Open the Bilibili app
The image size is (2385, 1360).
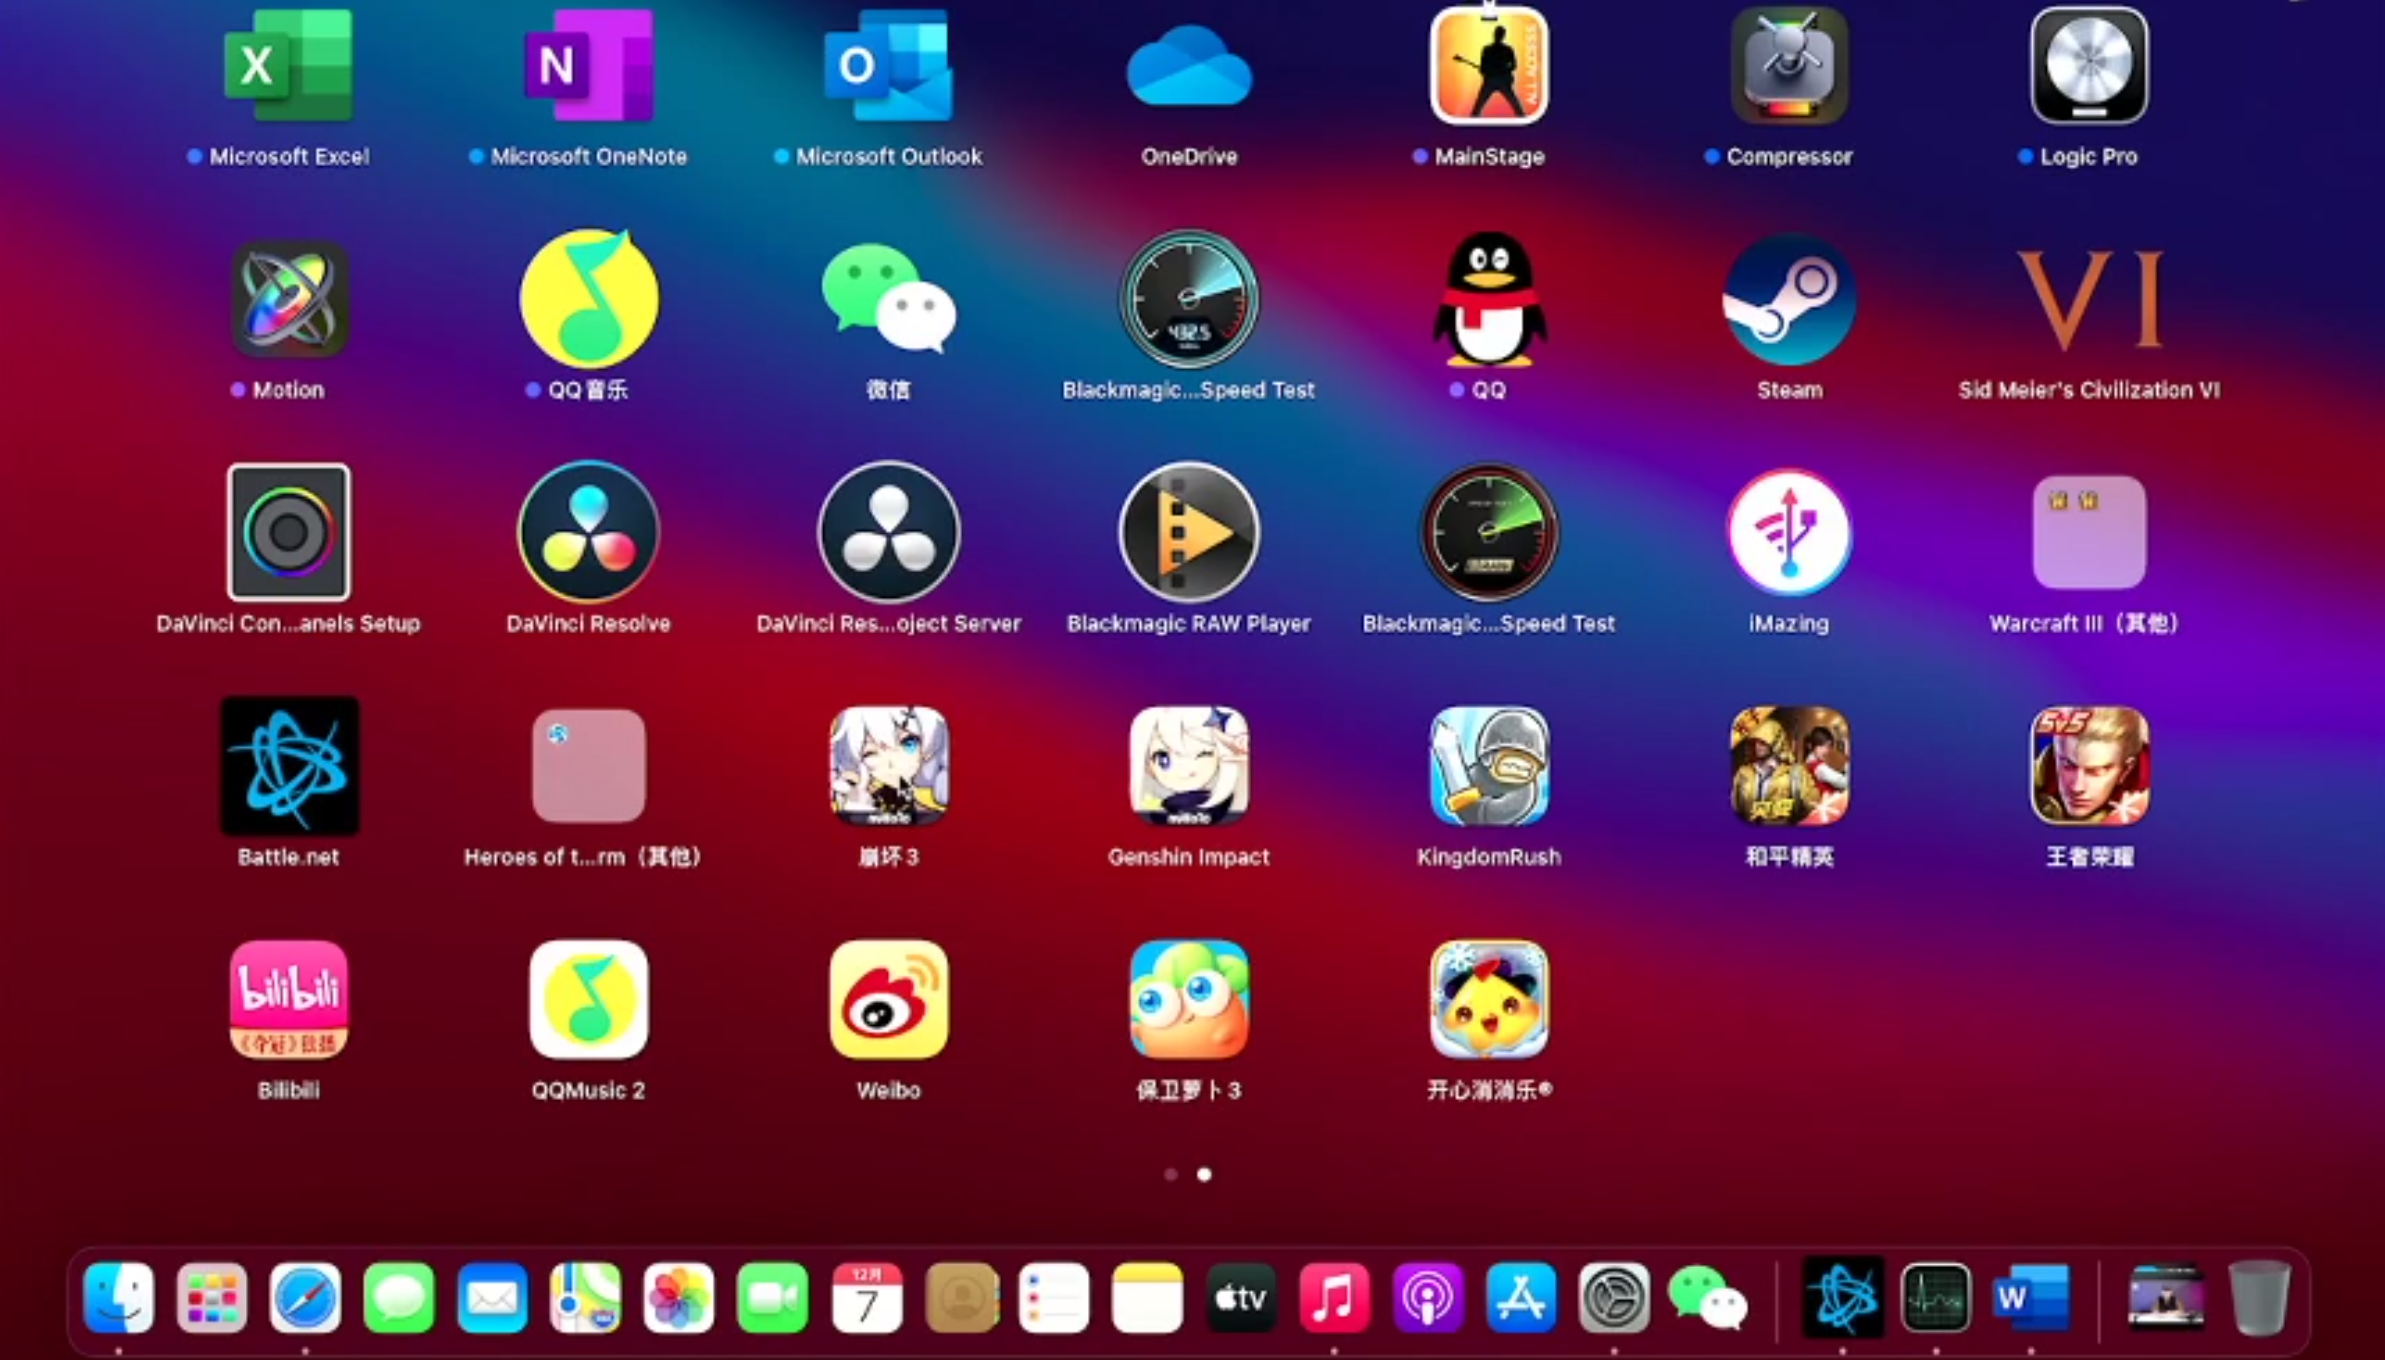coord(289,999)
